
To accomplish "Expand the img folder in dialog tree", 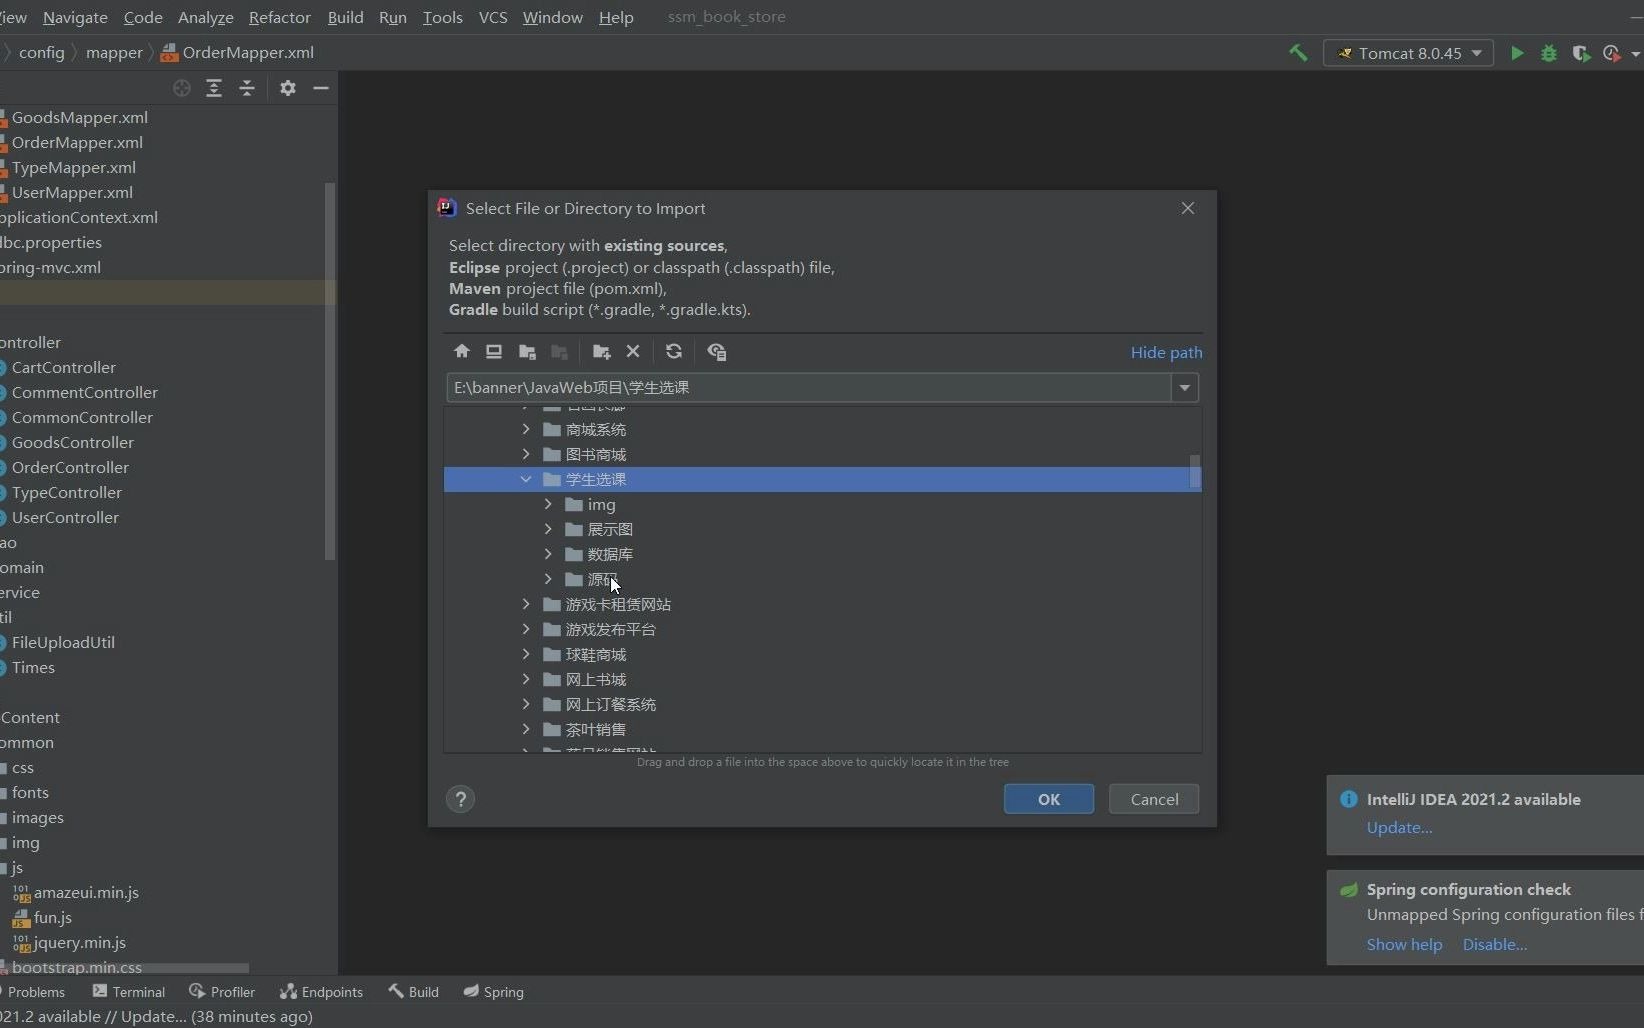I will pyautogui.click(x=548, y=504).
